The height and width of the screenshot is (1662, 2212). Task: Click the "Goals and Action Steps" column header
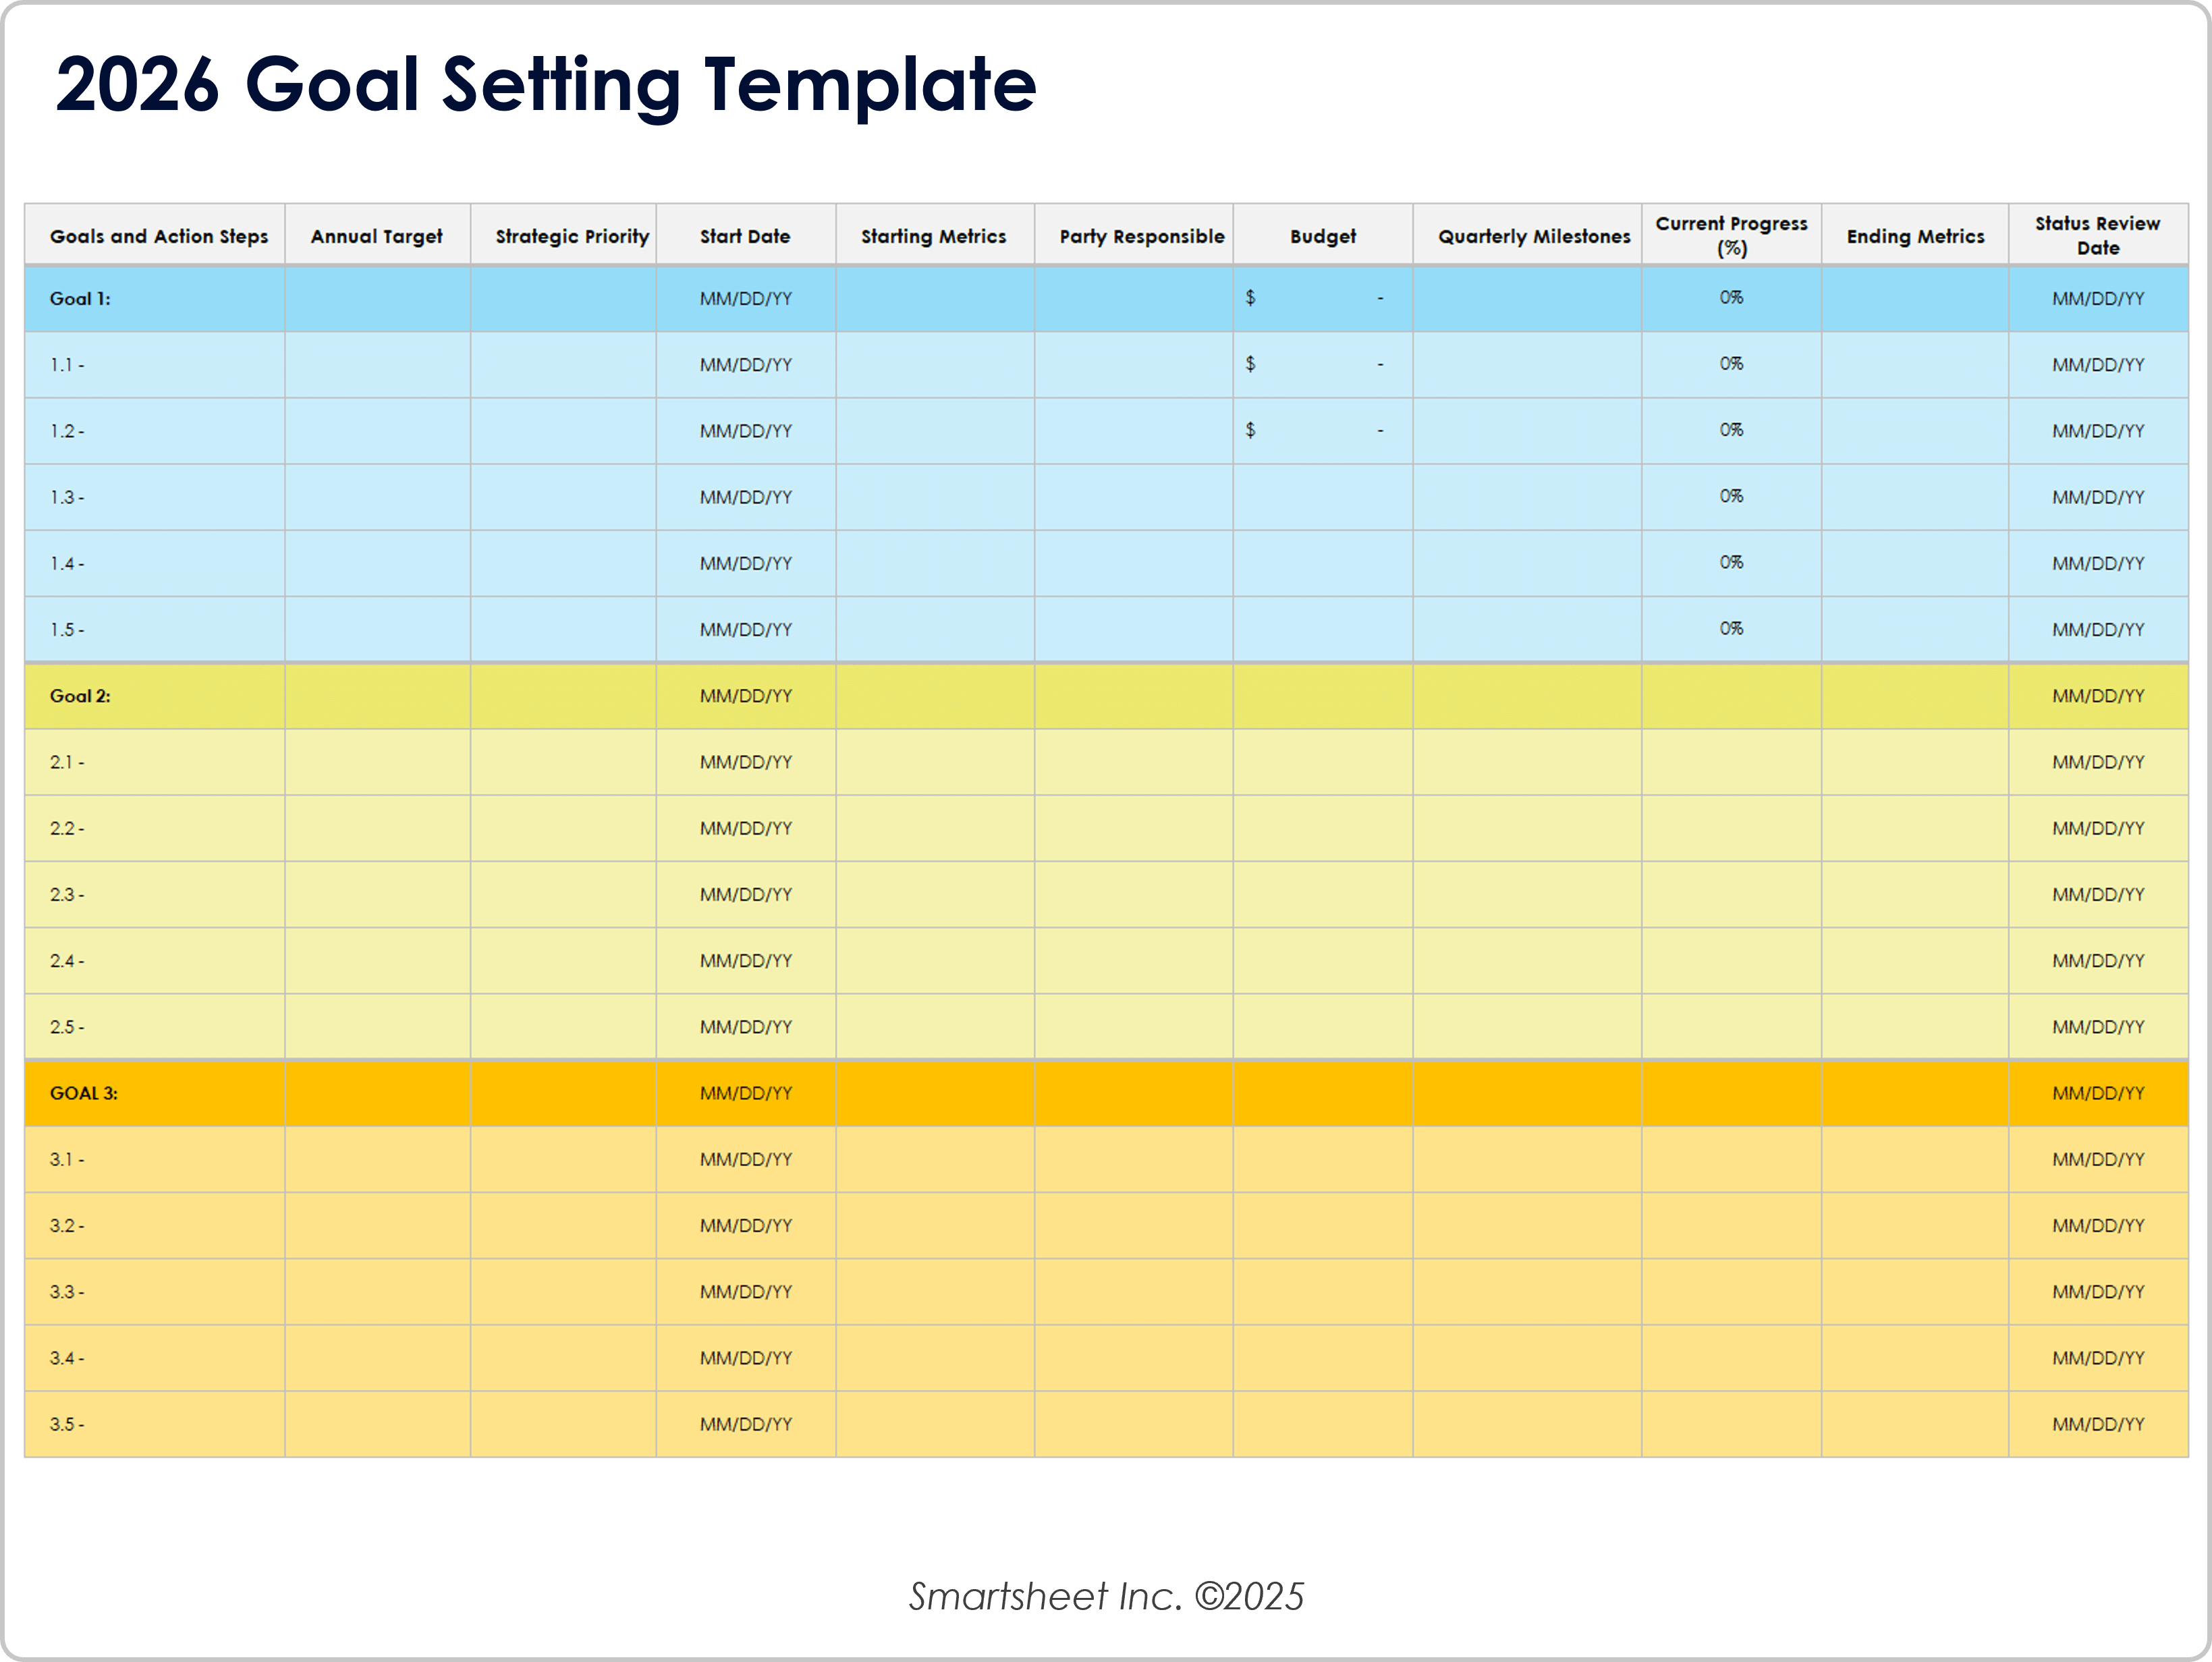[158, 236]
